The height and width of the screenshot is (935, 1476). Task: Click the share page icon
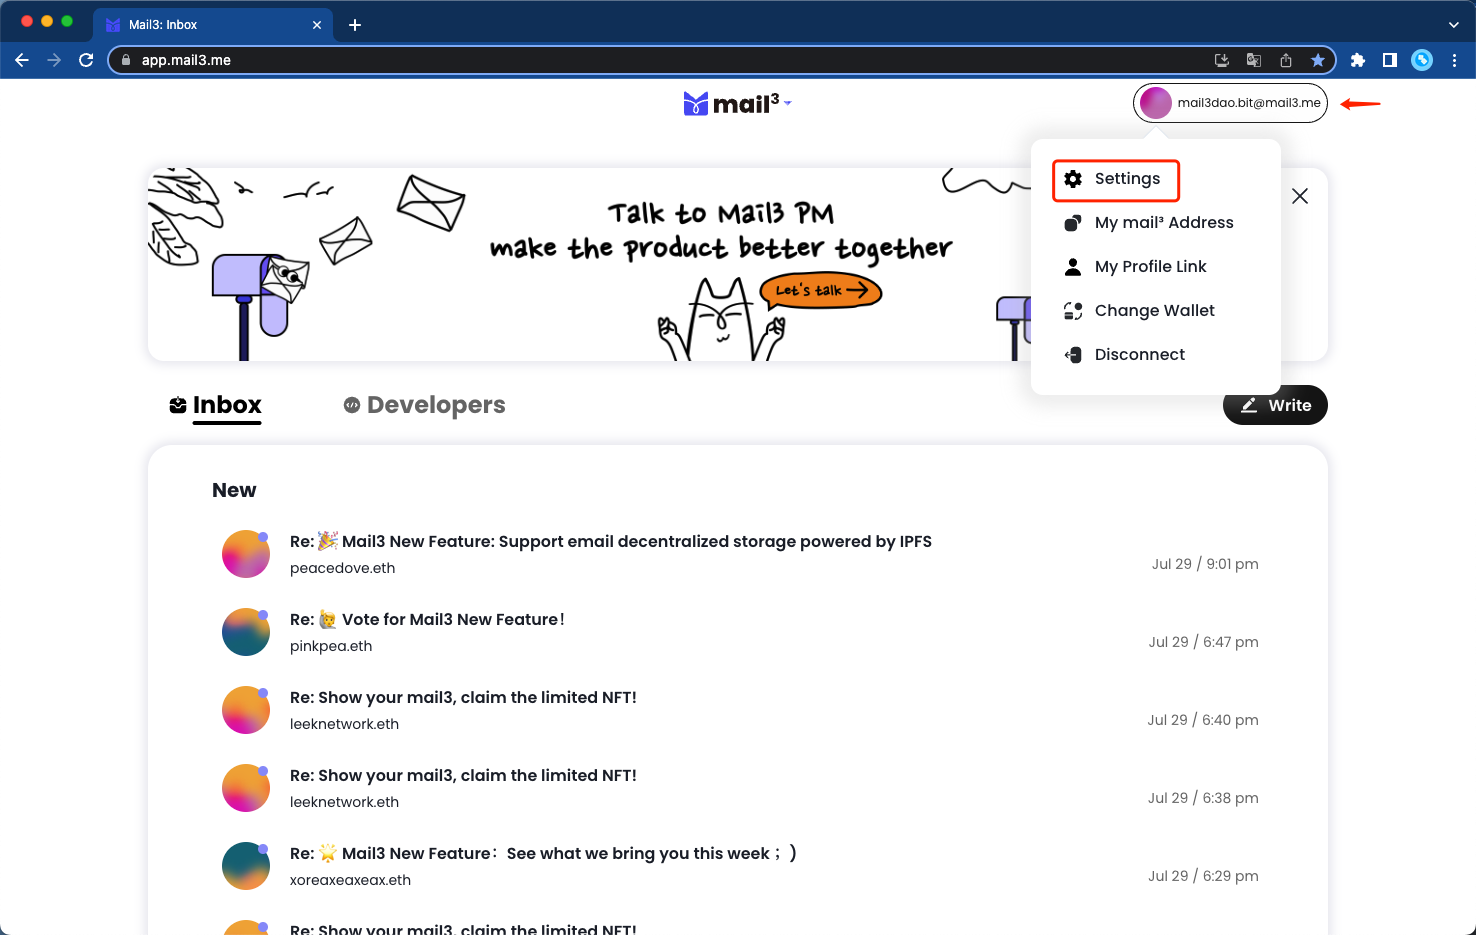click(x=1286, y=60)
